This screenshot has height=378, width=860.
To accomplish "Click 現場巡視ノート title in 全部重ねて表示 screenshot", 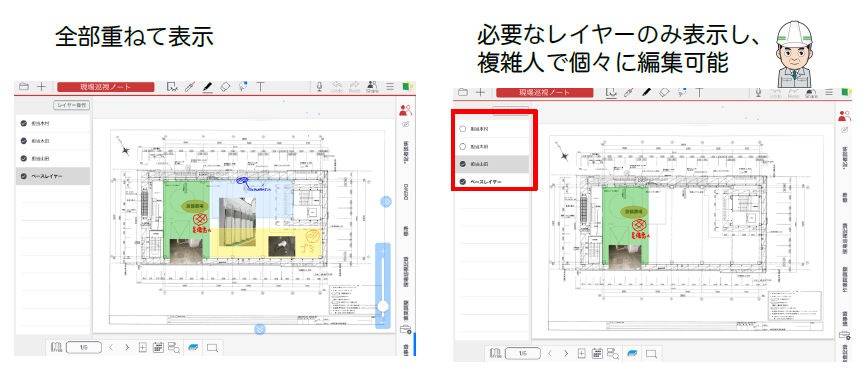I will [x=105, y=87].
